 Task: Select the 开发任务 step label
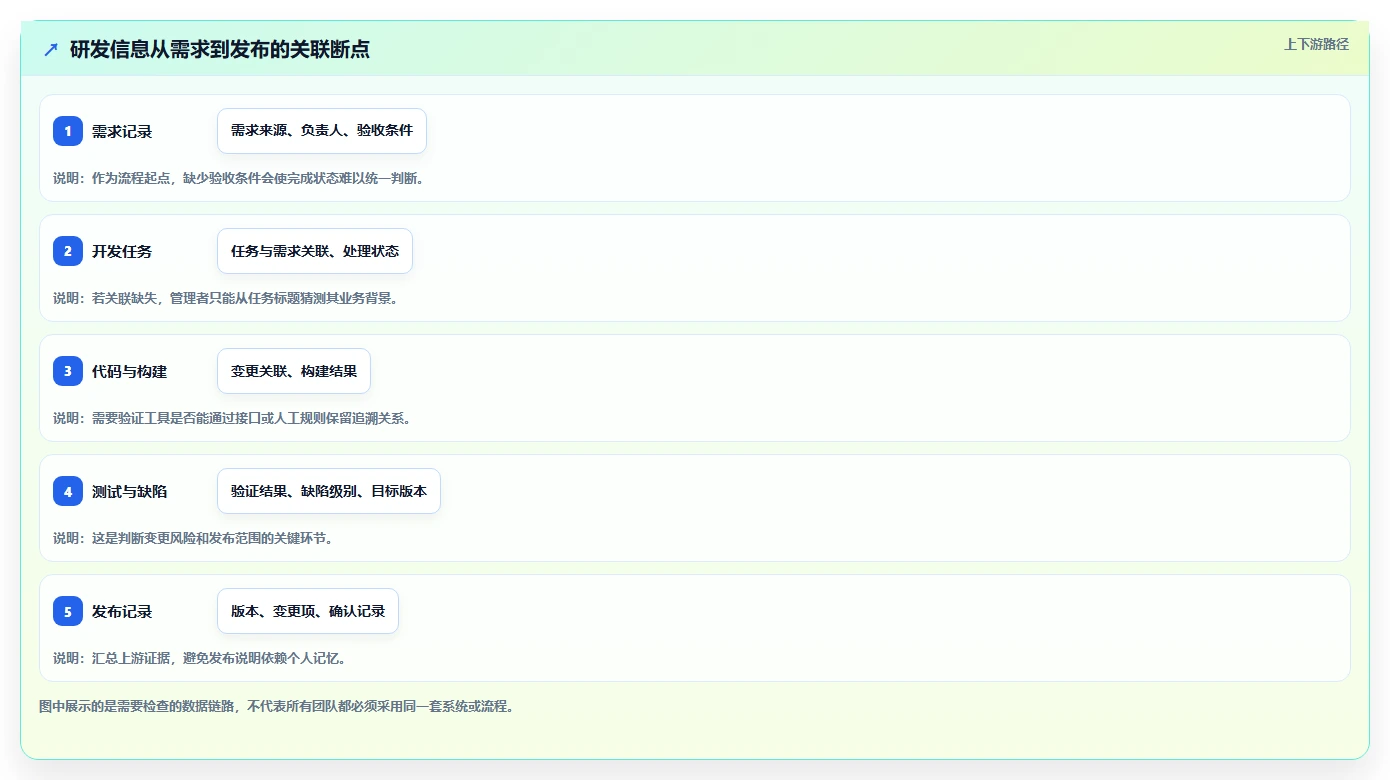click(122, 251)
